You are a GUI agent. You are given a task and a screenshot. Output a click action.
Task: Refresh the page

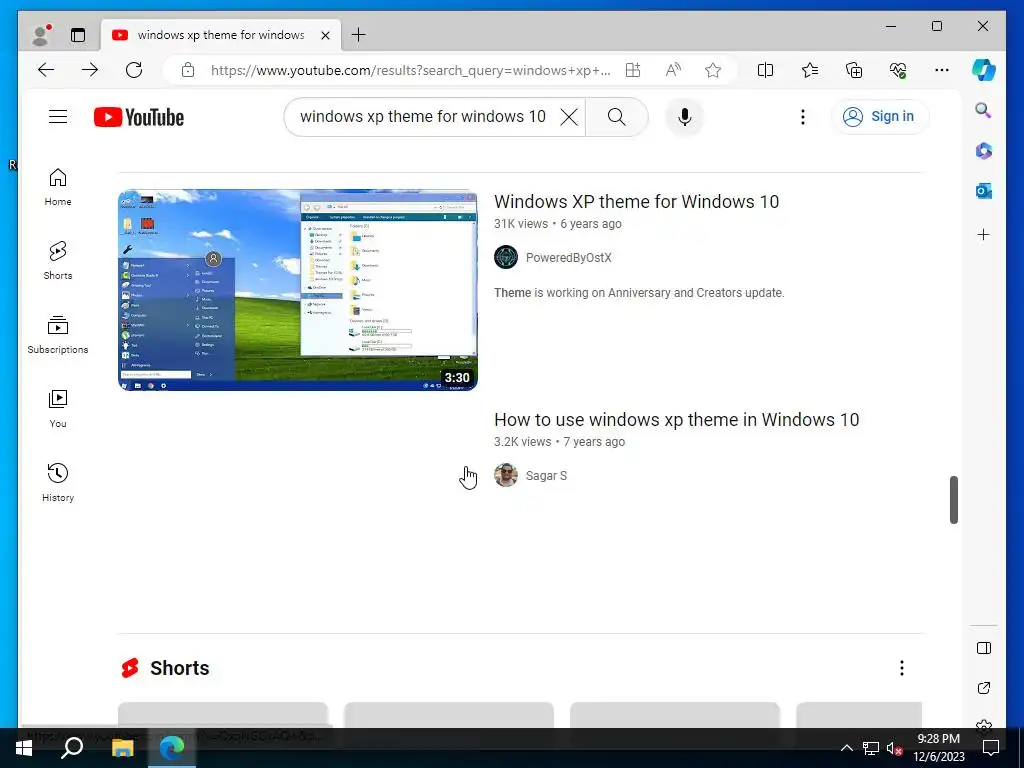click(x=134, y=70)
